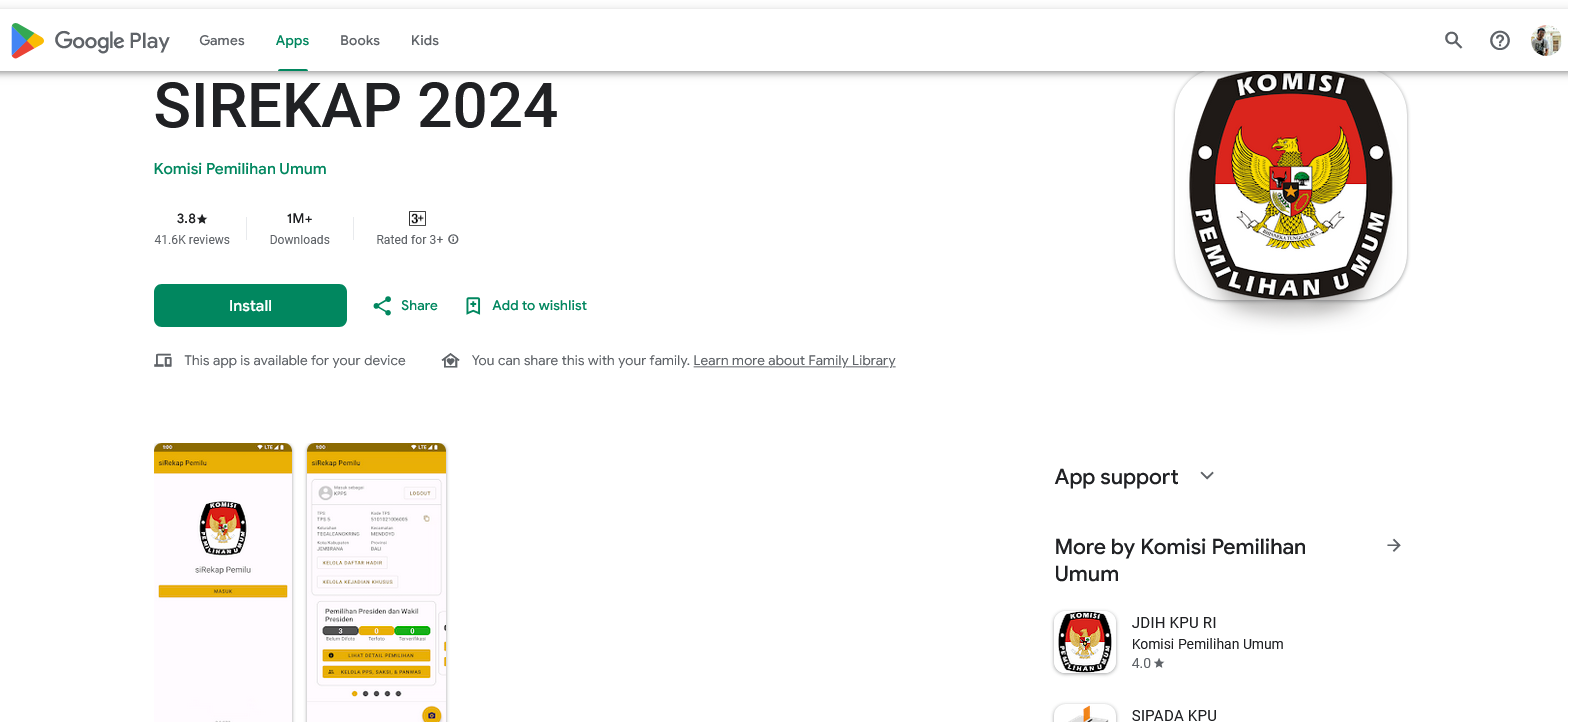Click the Rated for 3+ label
The width and height of the screenshot is (1569, 722).
pos(410,240)
